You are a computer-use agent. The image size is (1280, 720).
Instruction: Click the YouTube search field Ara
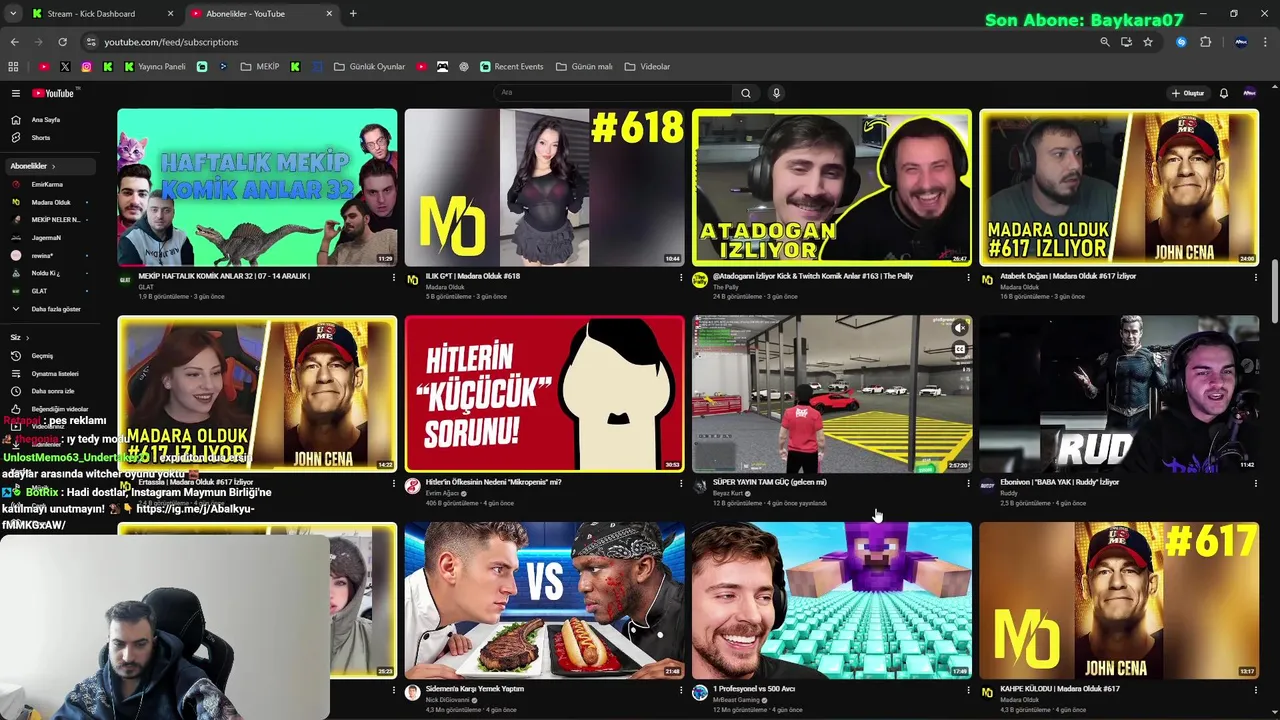[614, 93]
